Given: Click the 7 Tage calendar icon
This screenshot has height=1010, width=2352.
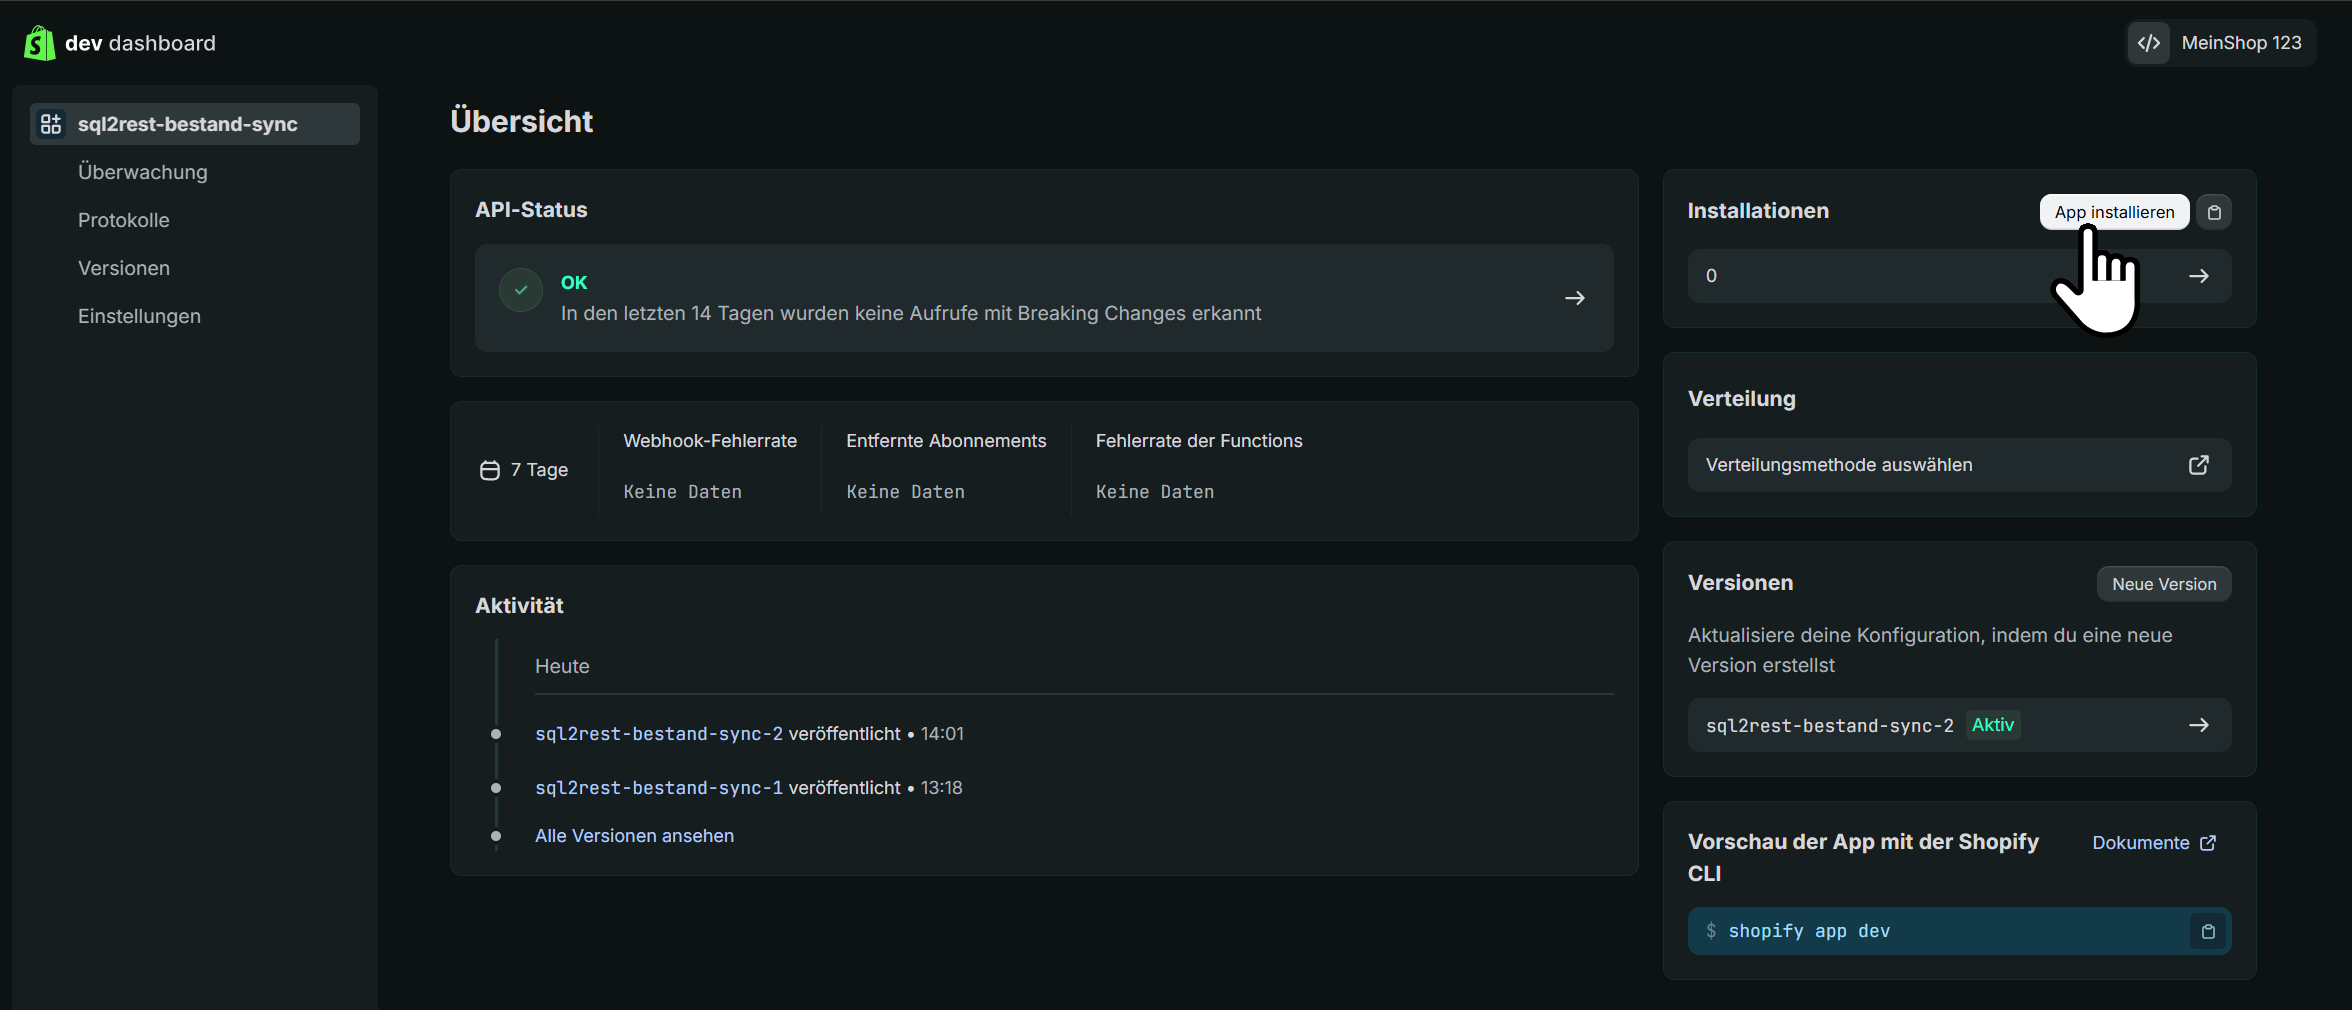Looking at the screenshot, I should tap(490, 470).
